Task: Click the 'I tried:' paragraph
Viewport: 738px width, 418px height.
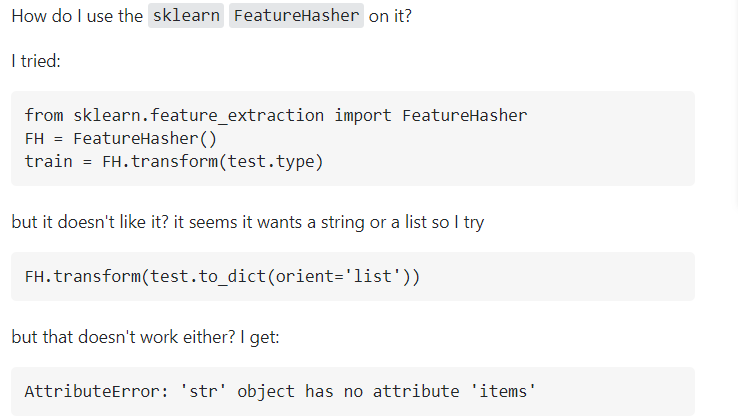Action: pyautogui.click(x=36, y=62)
